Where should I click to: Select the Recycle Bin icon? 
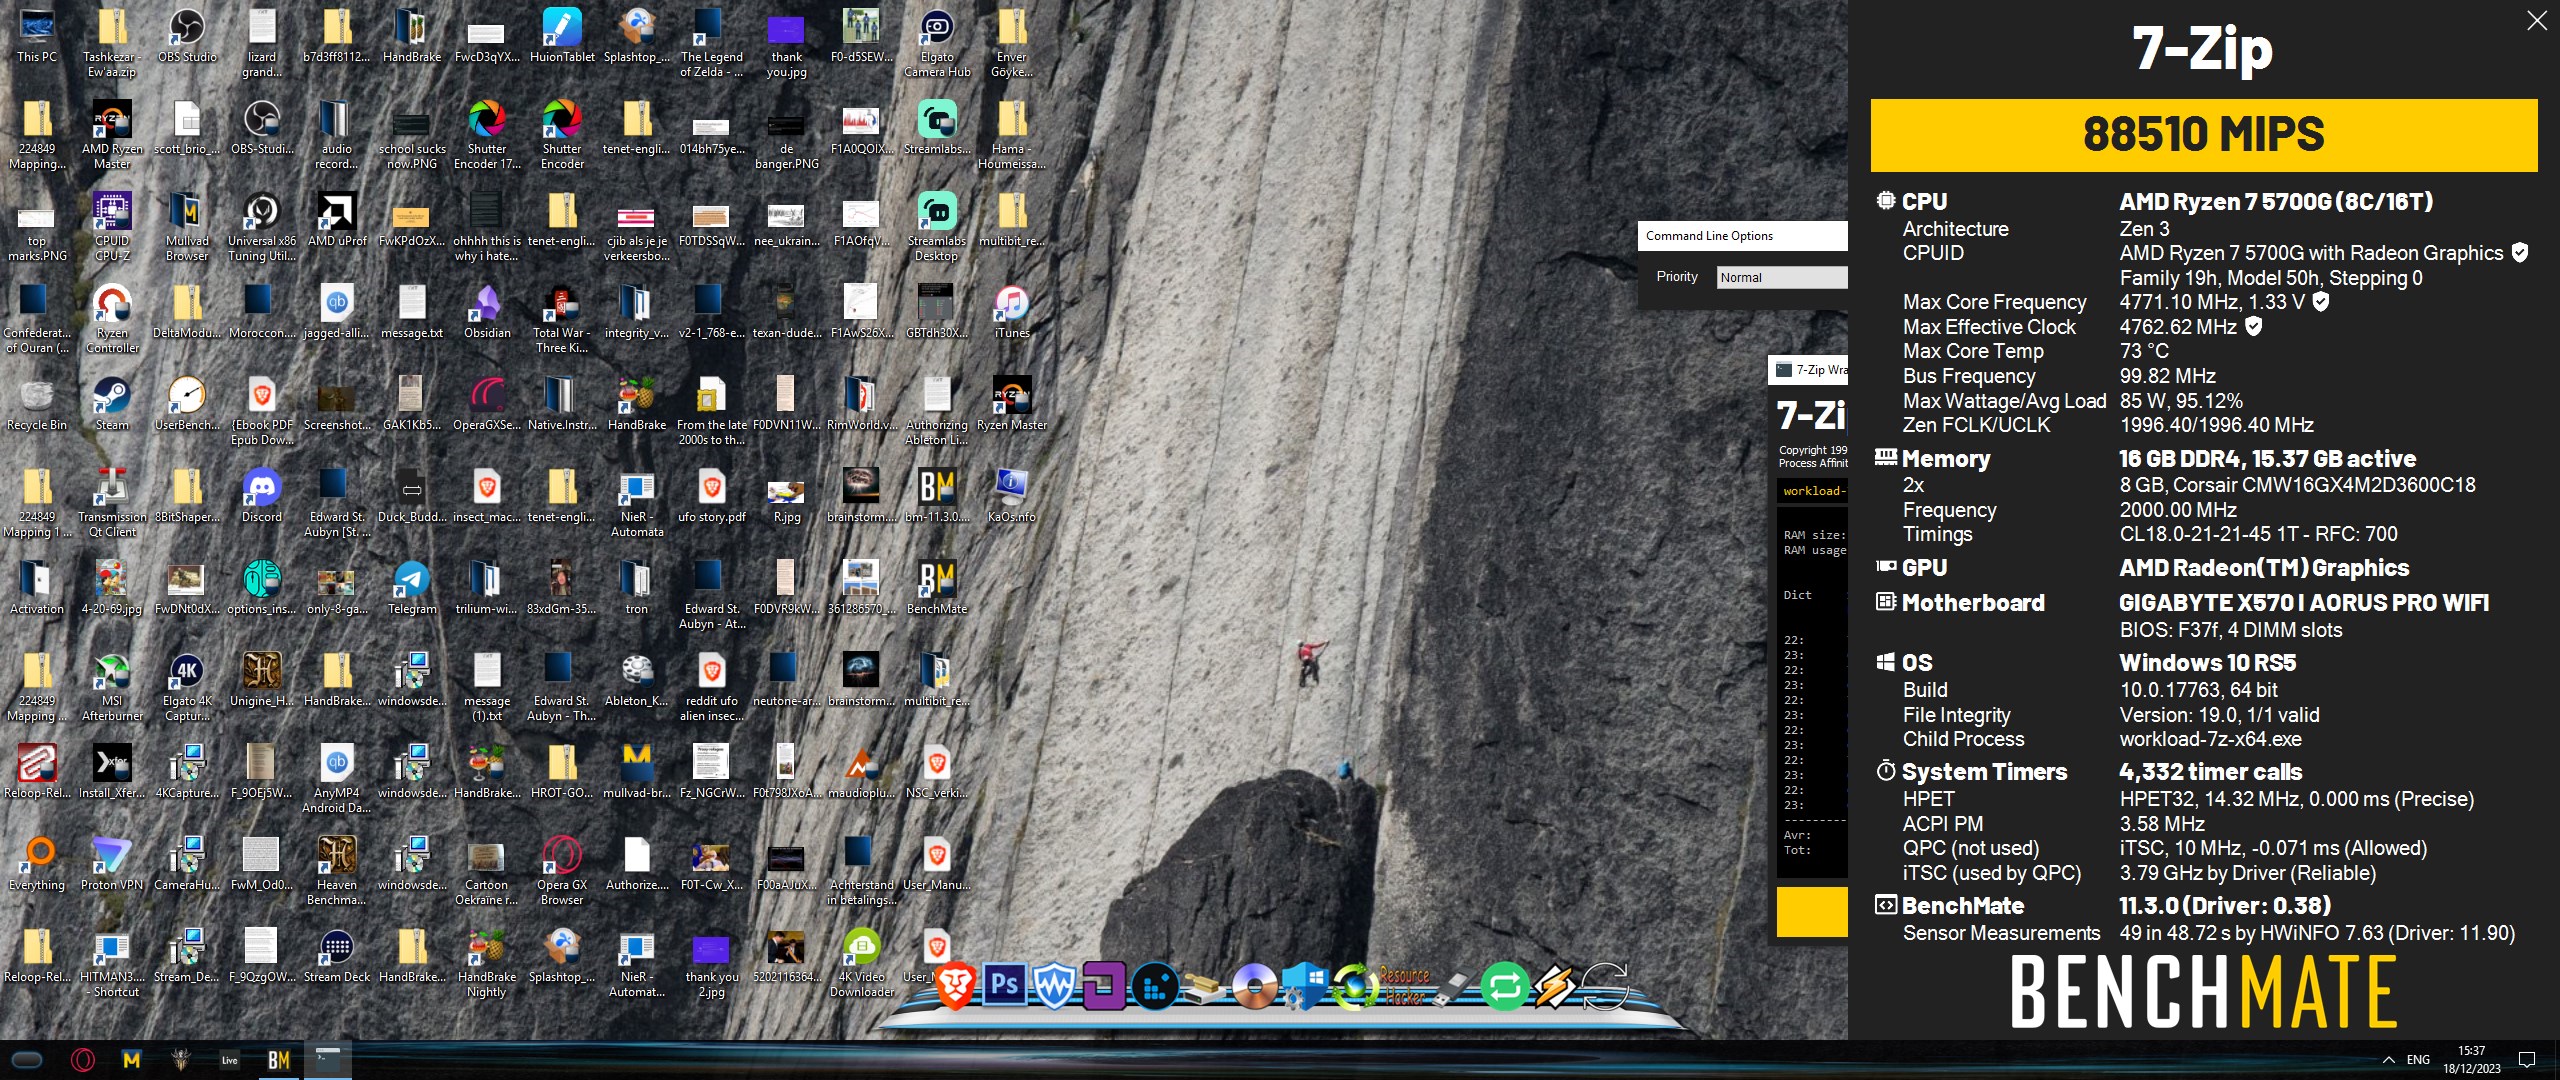pos(37,405)
